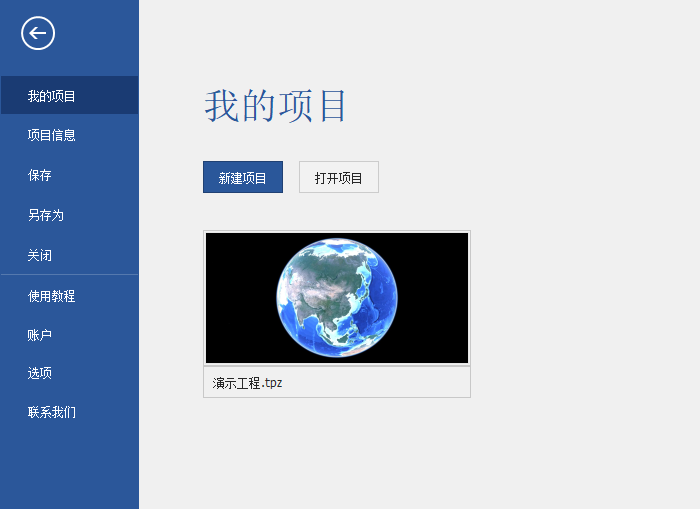Choose 保存 from the sidebar
This screenshot has height=509, width=700.
(40, 175)
